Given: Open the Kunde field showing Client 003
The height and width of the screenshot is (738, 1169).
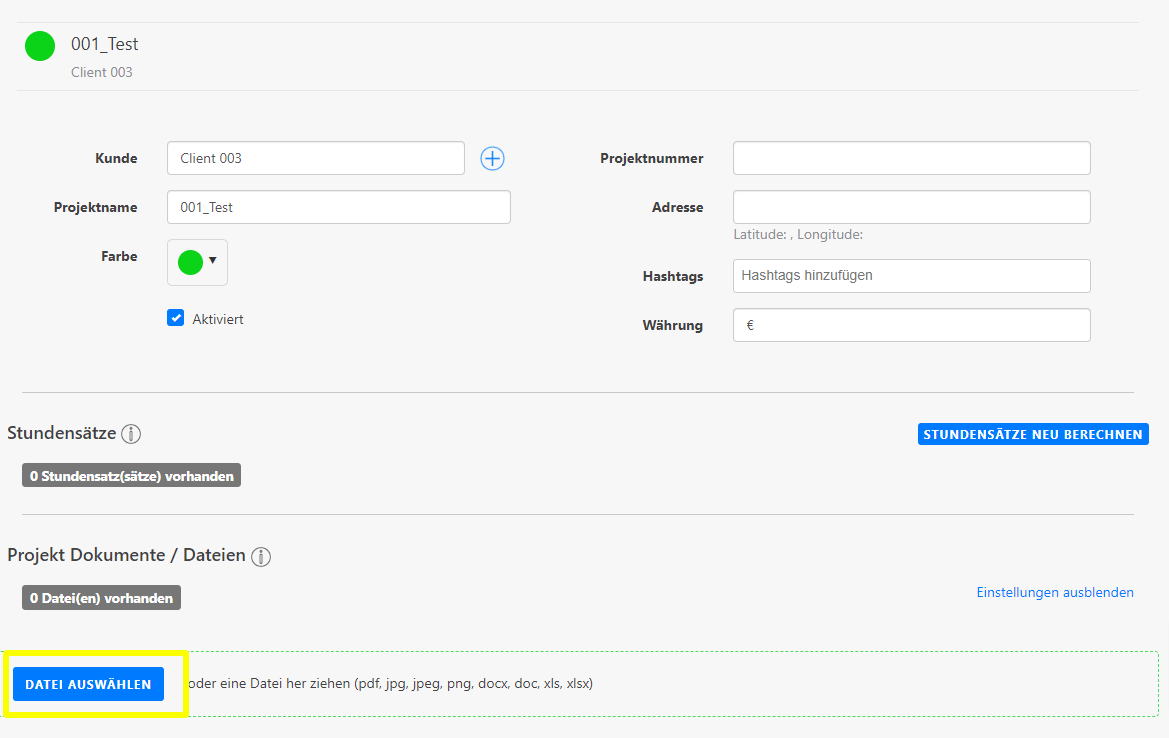Looking at the screenshot, I should pos(315,158).
